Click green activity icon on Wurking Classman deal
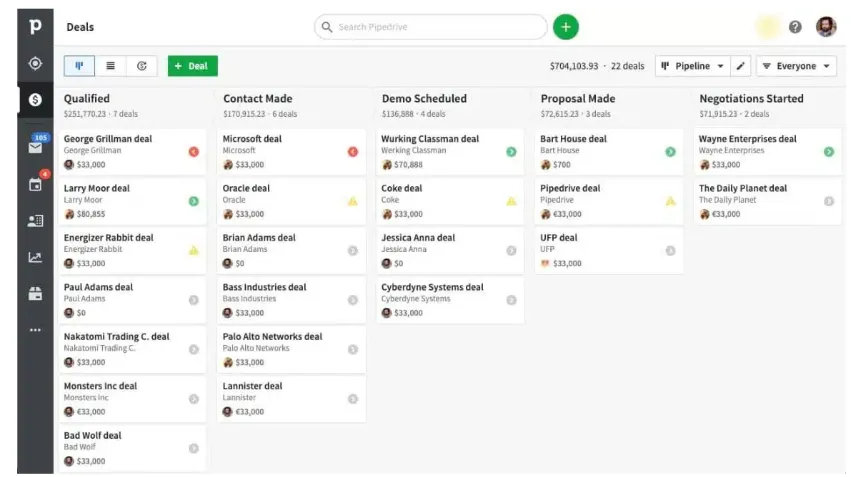Image resolution: width=851 pixels, height=477 pixels. click(x=511, y=151)
